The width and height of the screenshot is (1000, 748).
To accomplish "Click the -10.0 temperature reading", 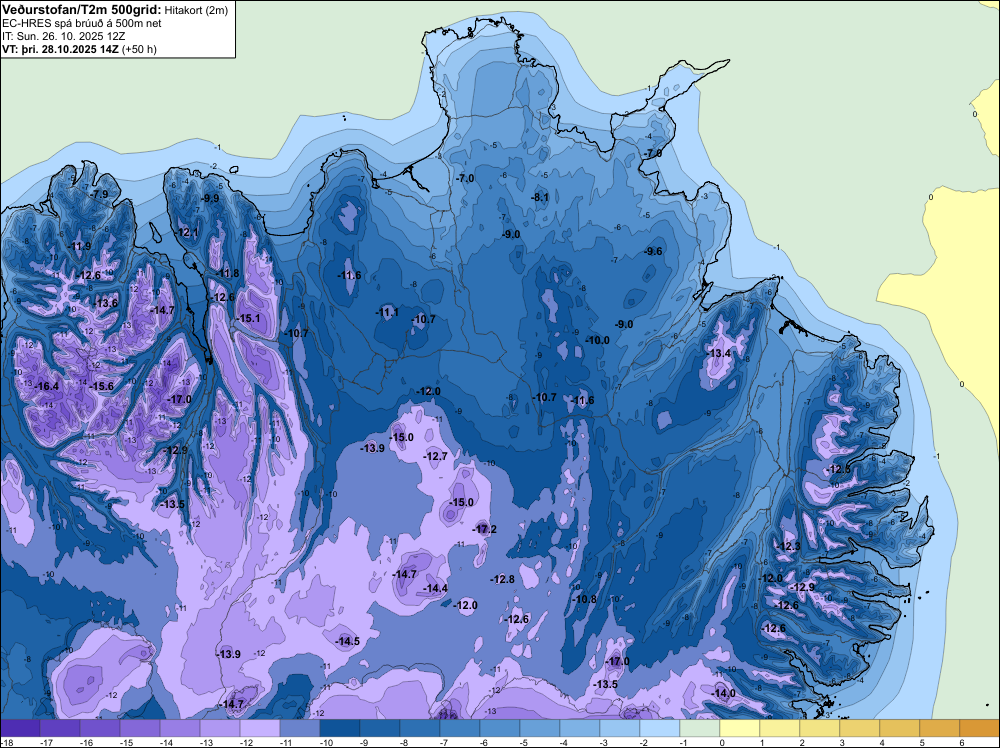I will [598, 341].
